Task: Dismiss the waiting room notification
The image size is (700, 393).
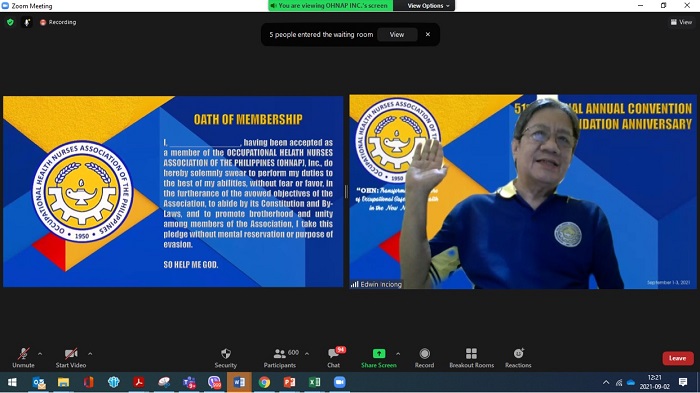Action: click(428, 34)
